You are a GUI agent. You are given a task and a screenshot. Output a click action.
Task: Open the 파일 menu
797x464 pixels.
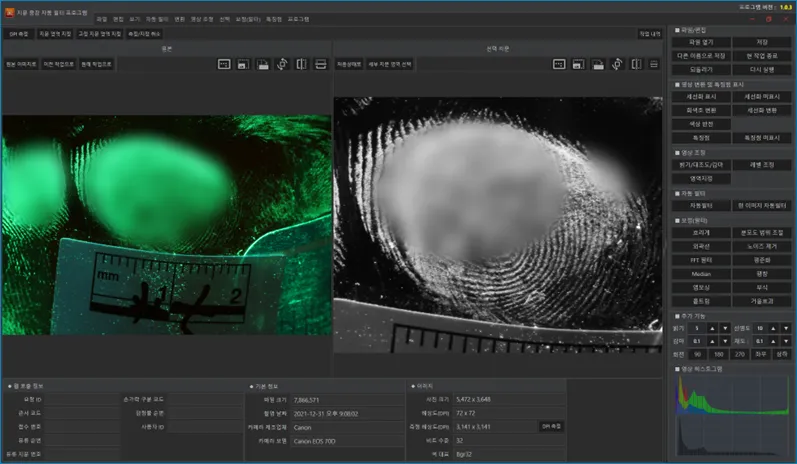pyautogui.click(x=102, y=19)
